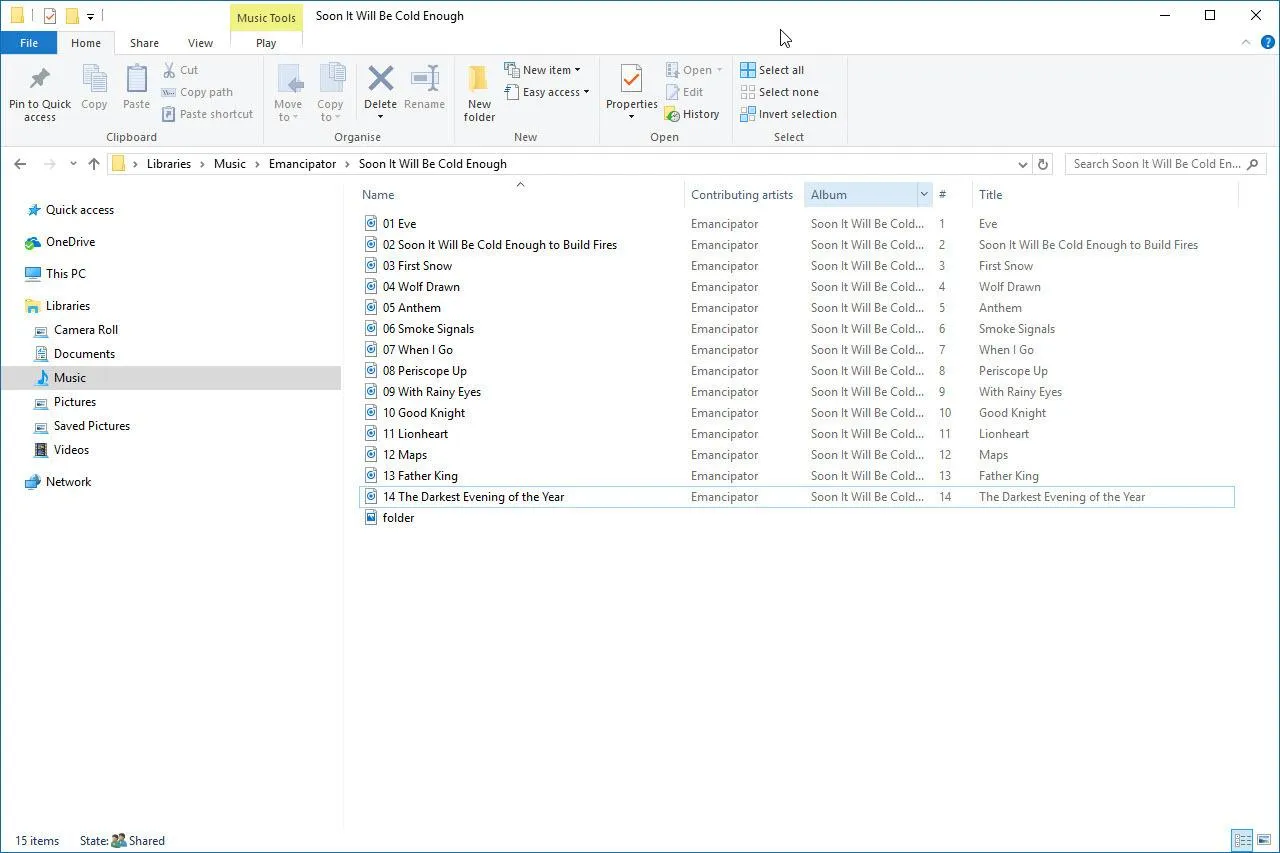Open the History button
This screenshot has width=1280, height=853.
coord(692,114)
